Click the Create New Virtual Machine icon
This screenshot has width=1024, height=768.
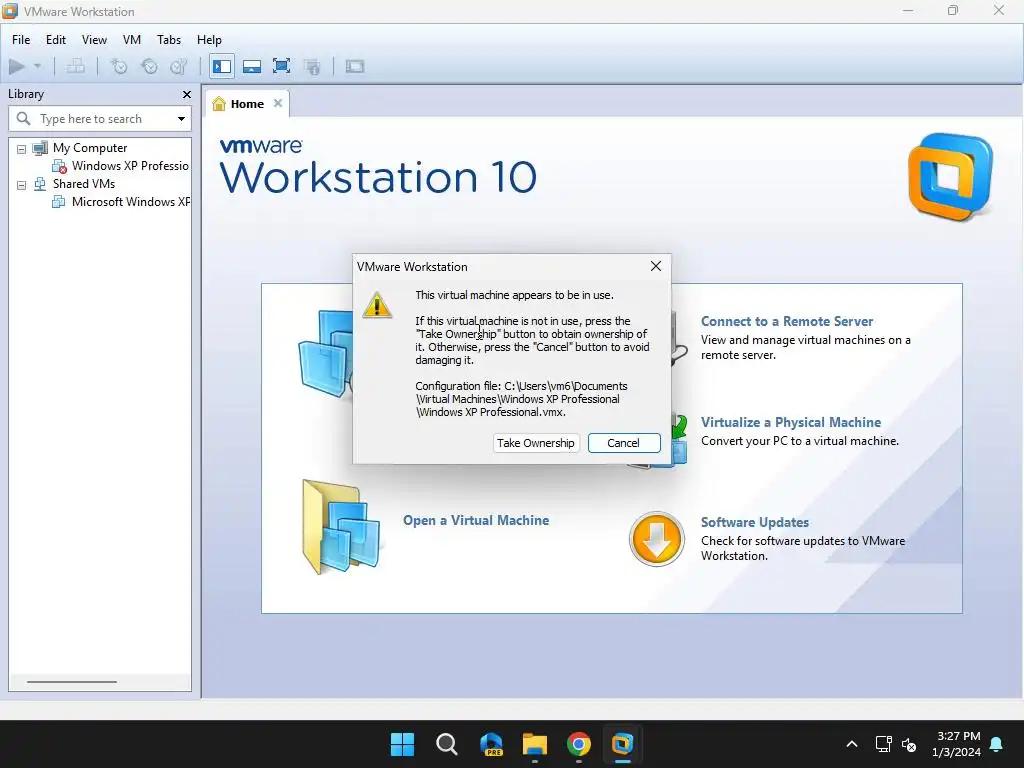click(x=325, y=353)
